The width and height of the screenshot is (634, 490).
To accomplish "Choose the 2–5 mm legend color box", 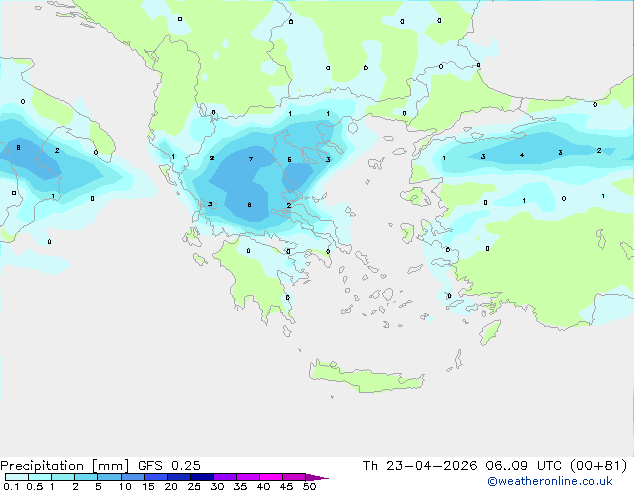I will tap(86, 477).
